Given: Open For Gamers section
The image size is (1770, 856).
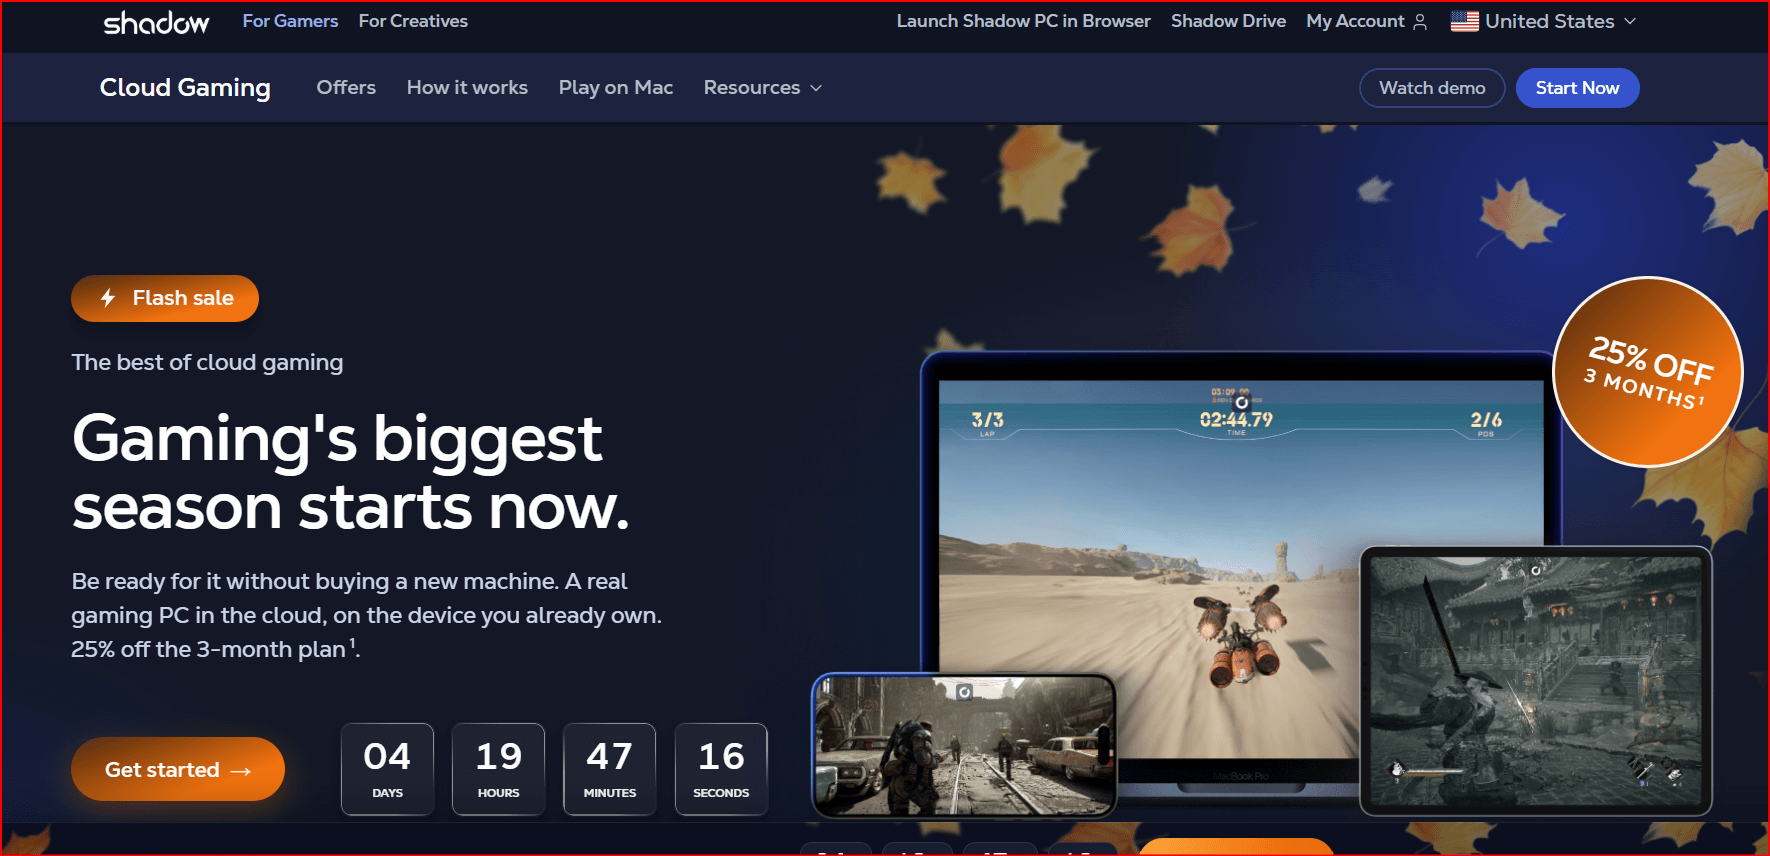Looking at the screenshot, I should click(290, 21).
